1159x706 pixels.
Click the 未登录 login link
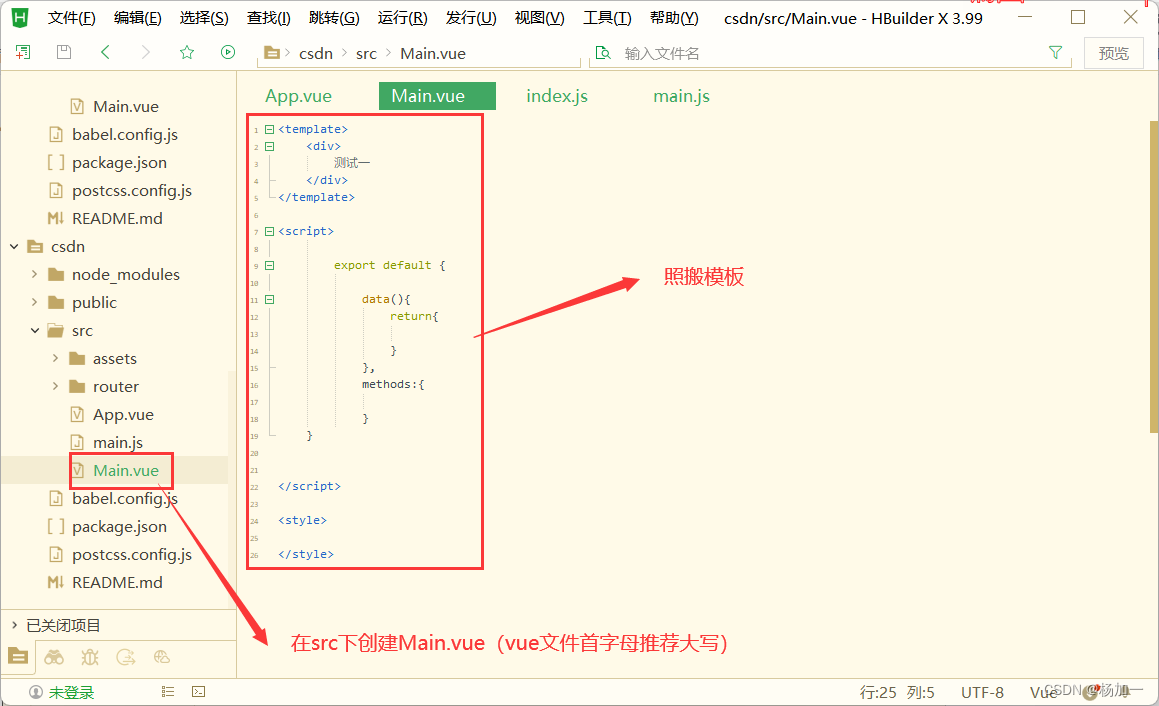click(72, 693)
